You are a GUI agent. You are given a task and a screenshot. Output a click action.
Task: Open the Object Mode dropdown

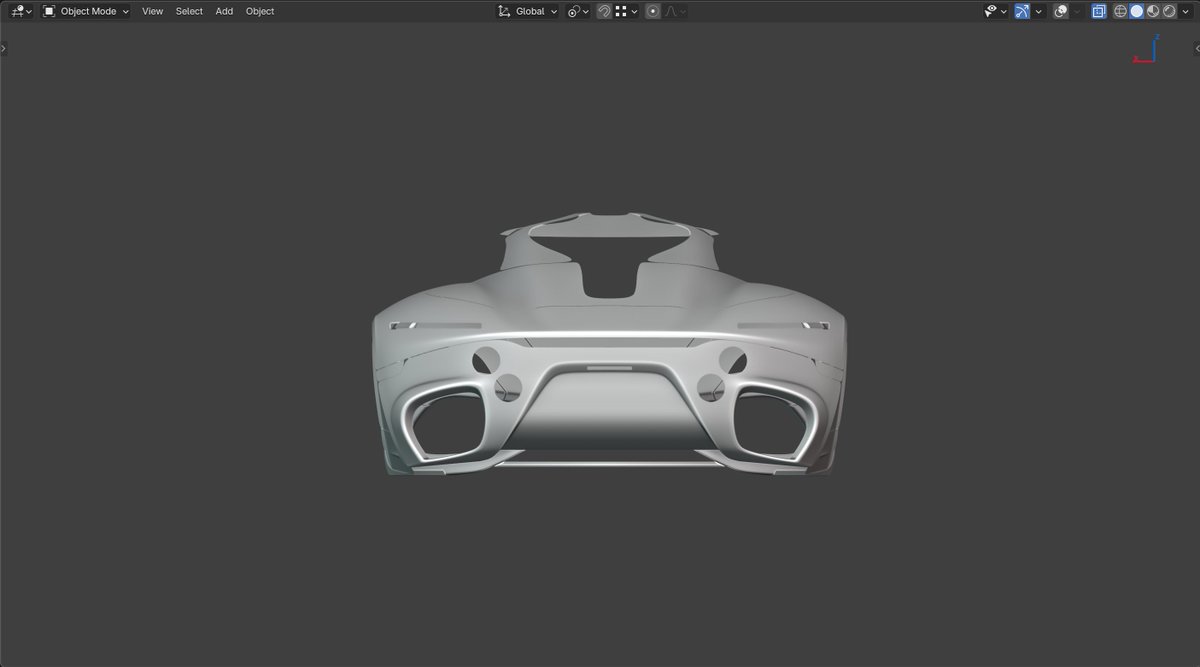pos(85,11)
